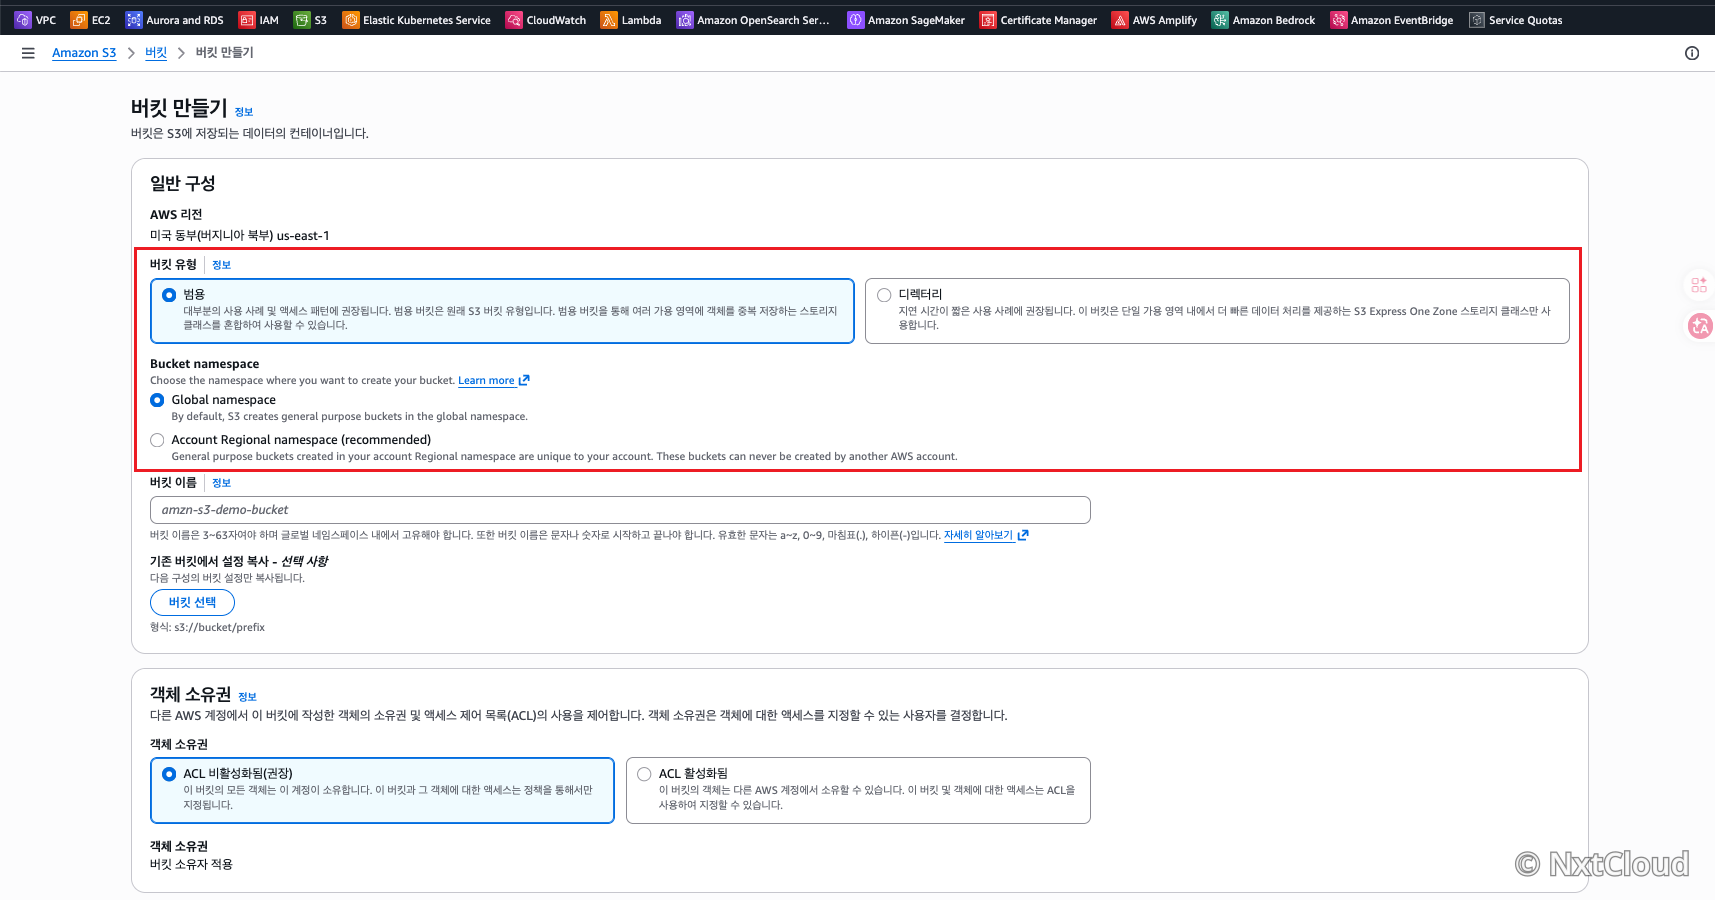Open the IAM service shortcut icon
The width and height of the screenshot is (1715, 900).
247,20
